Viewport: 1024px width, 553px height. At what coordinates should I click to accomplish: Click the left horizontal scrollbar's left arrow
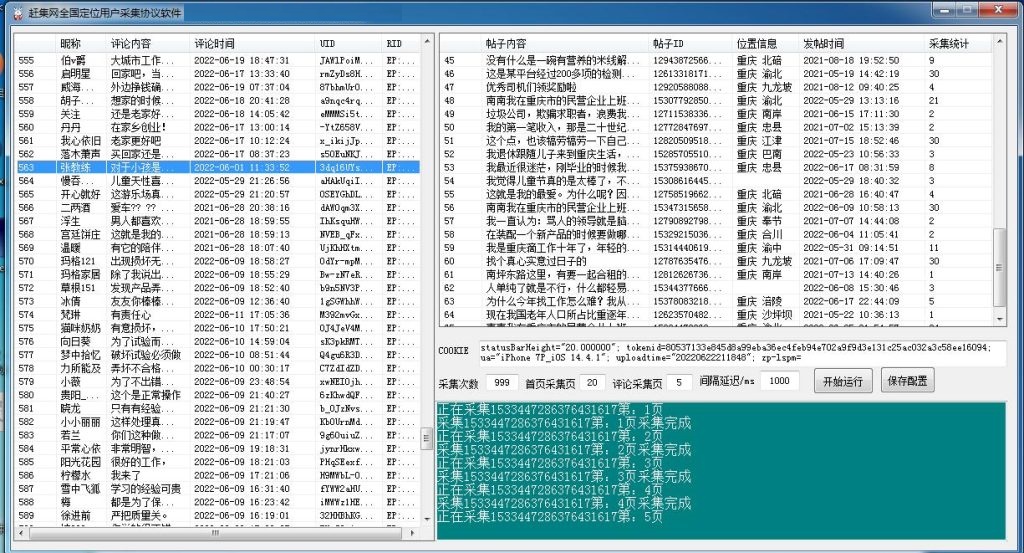(21, 534)
